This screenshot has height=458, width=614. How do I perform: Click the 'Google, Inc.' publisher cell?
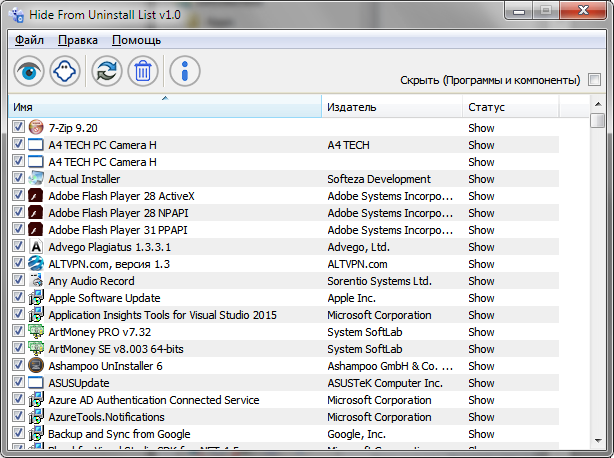coord(357,434)
